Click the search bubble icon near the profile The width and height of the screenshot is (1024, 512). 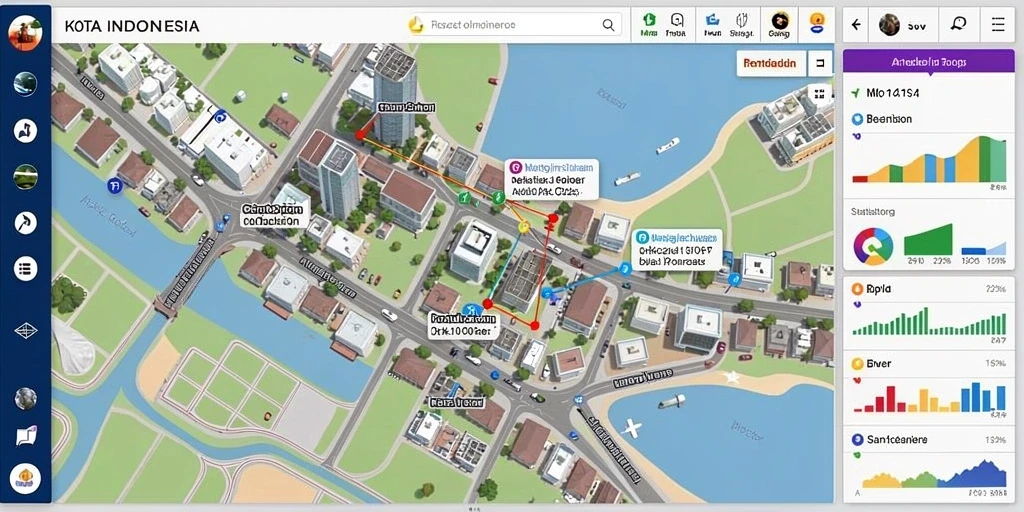click(x=958, y=25)
